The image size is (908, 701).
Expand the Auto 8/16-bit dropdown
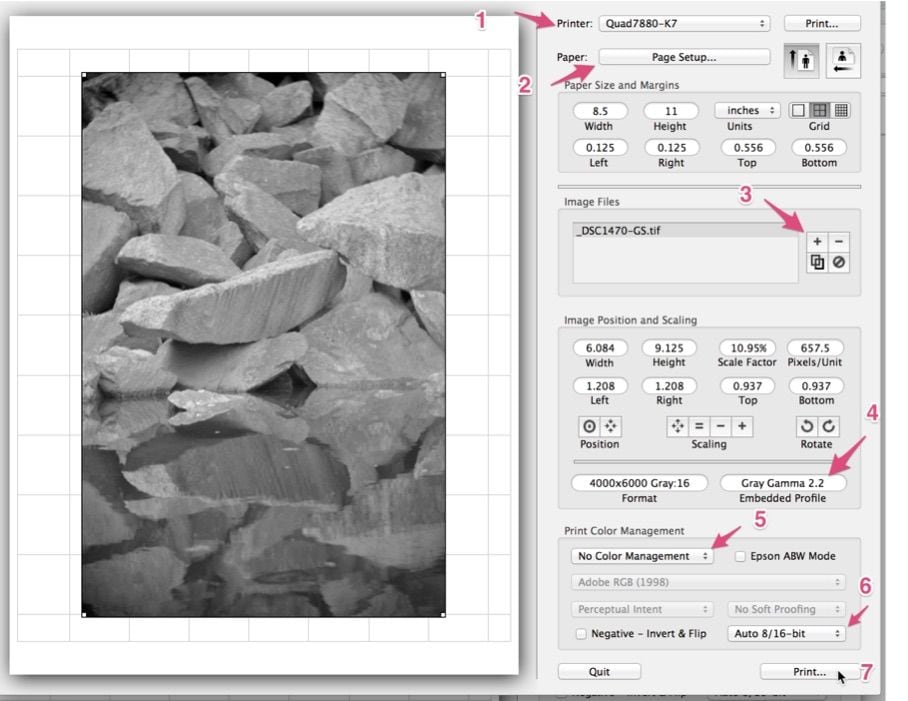click(788, 634)
